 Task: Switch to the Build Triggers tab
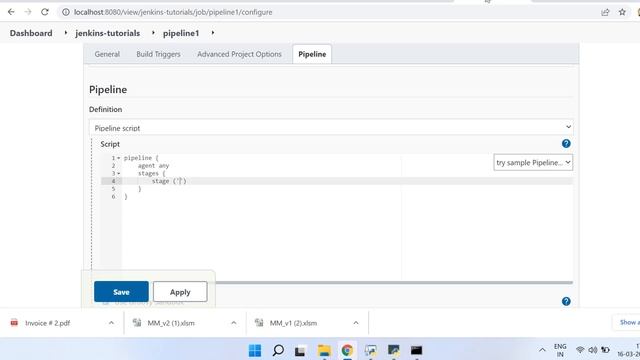[x=158, y=54]
